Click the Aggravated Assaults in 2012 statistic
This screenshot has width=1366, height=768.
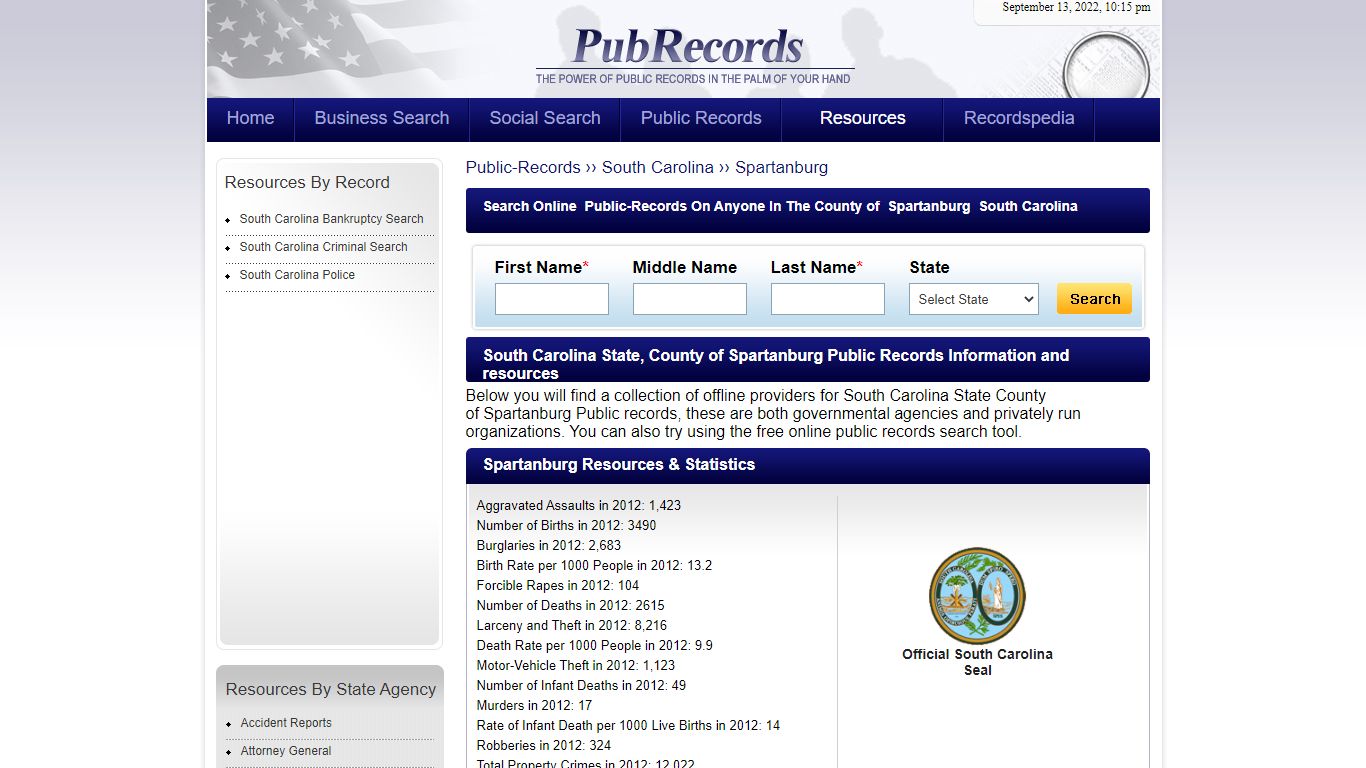click(579, 506)
